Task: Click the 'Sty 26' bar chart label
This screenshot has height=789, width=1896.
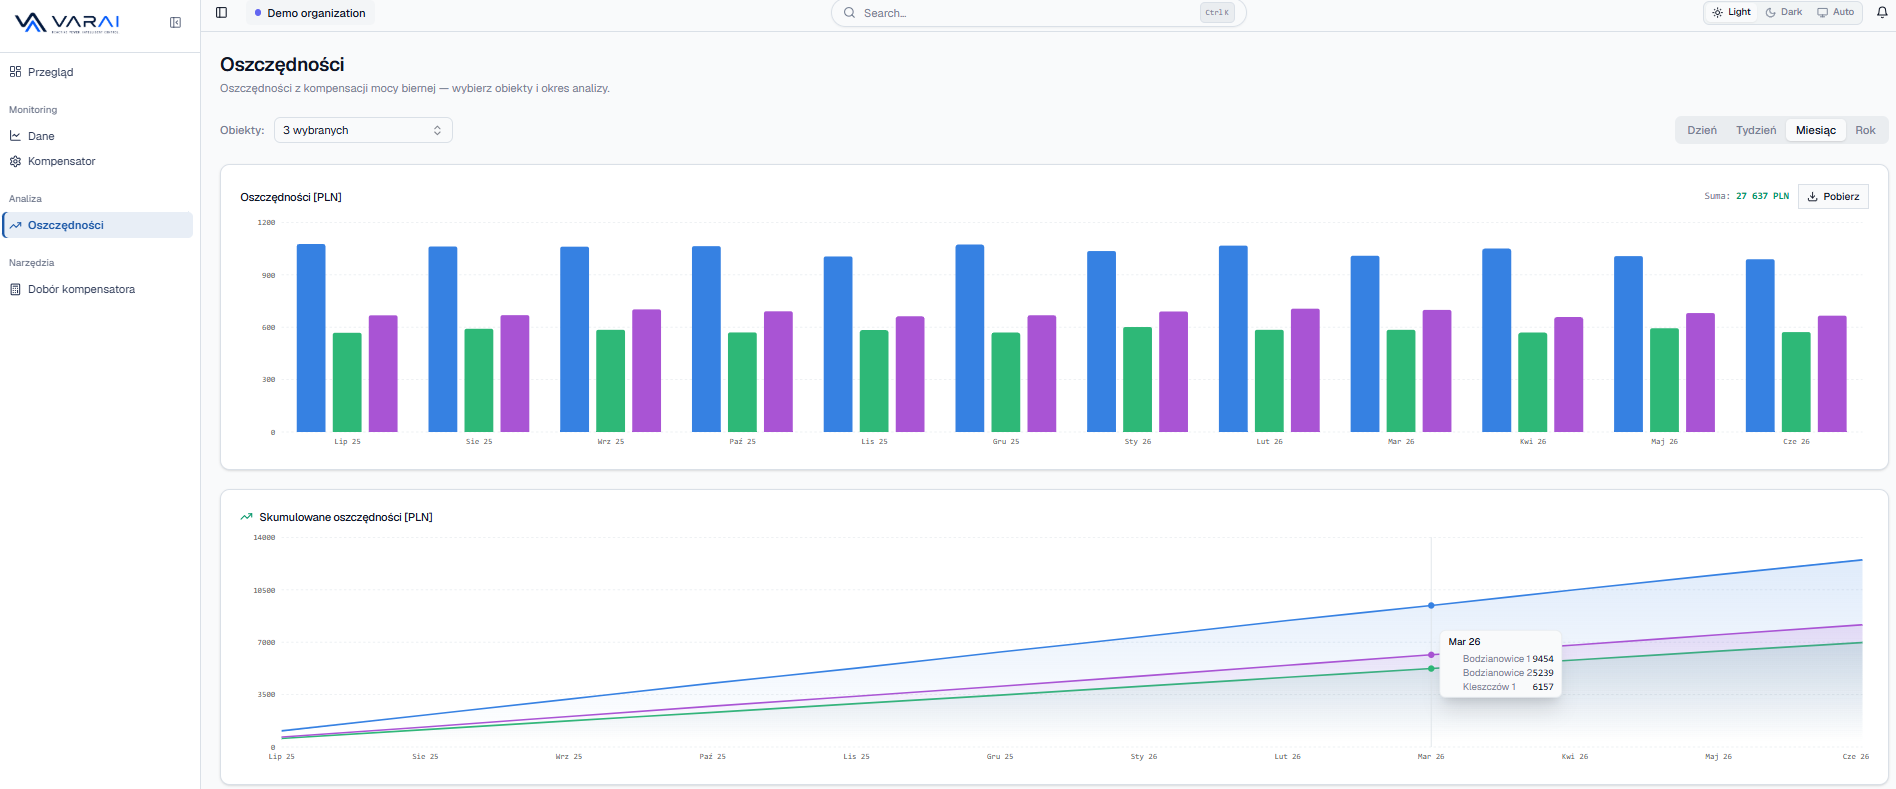Action: (1138, 442)
